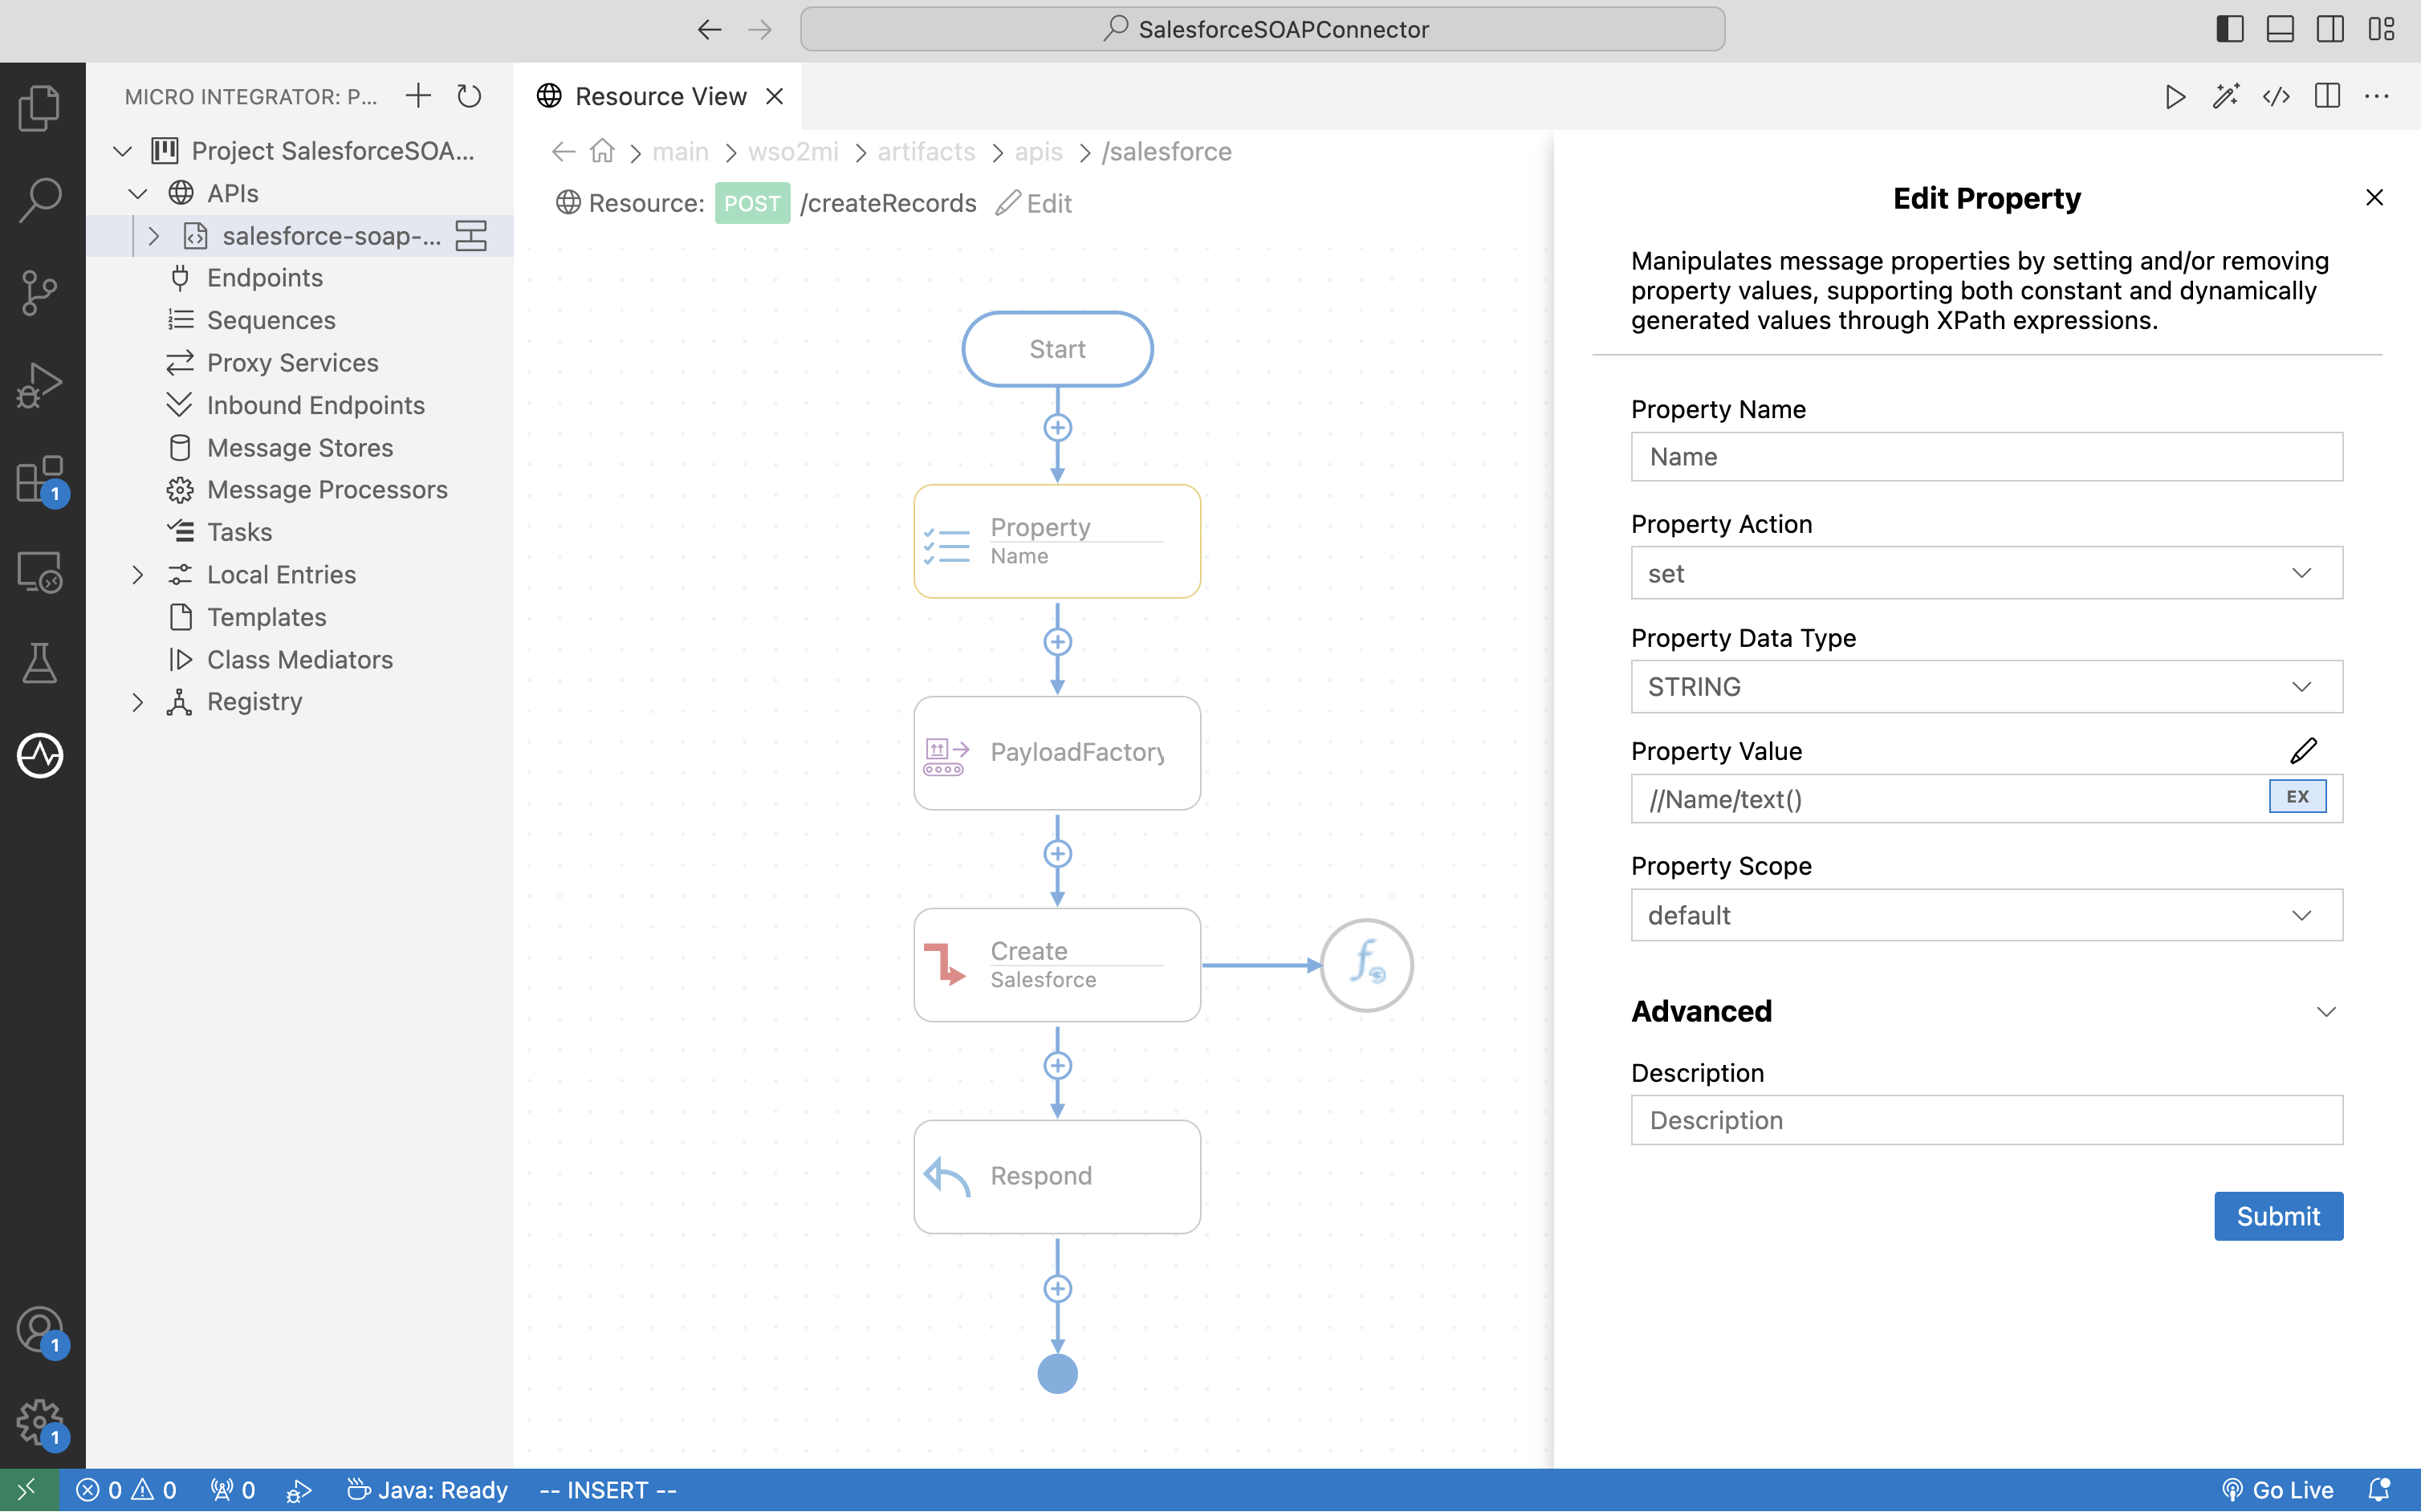Open Property Data Type dropdown
The height and width of the screenshot is (1512, 2421).
click(x=1986, y=687)
